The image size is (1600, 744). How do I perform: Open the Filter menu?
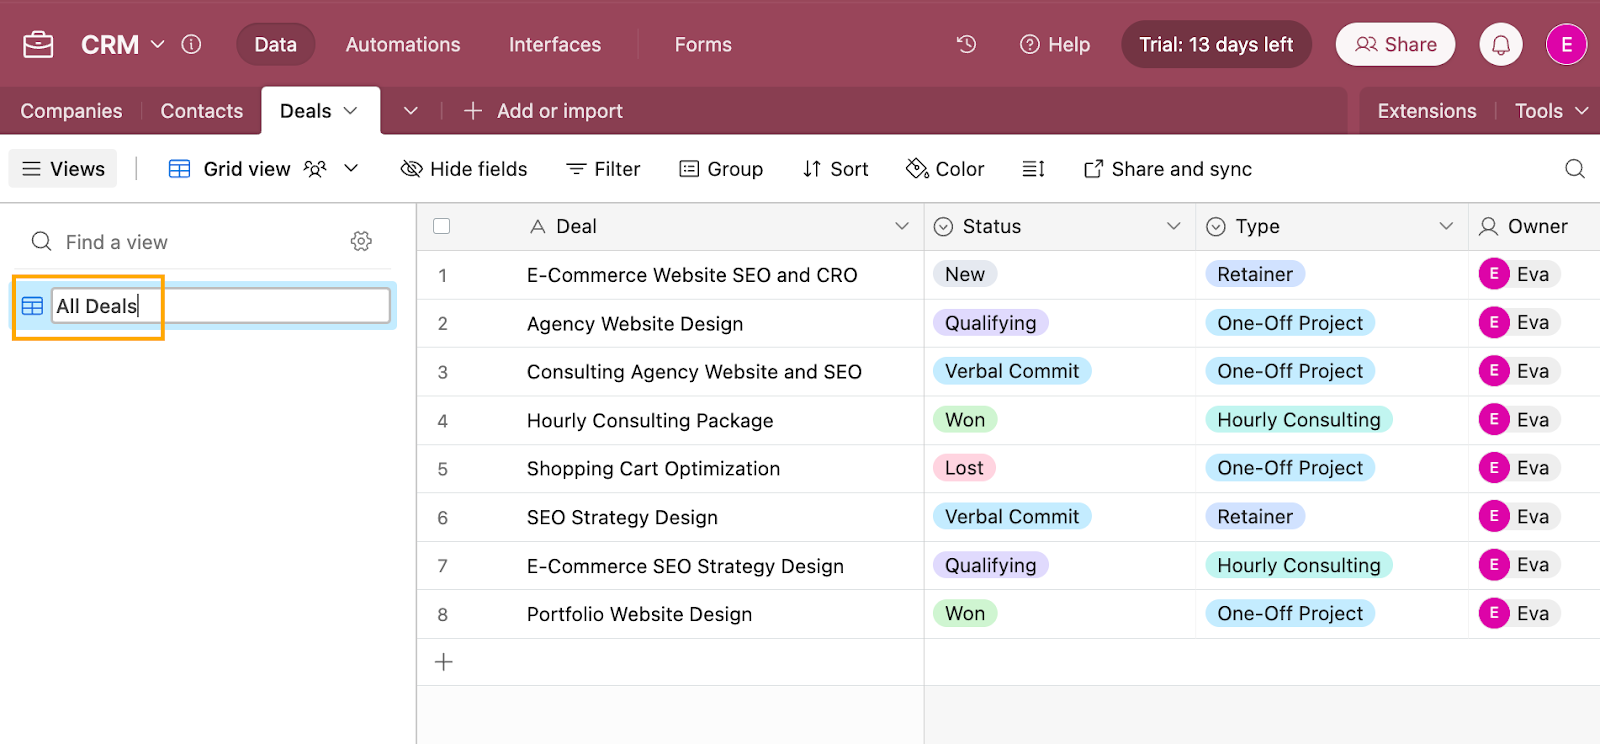tap(603, 169)
